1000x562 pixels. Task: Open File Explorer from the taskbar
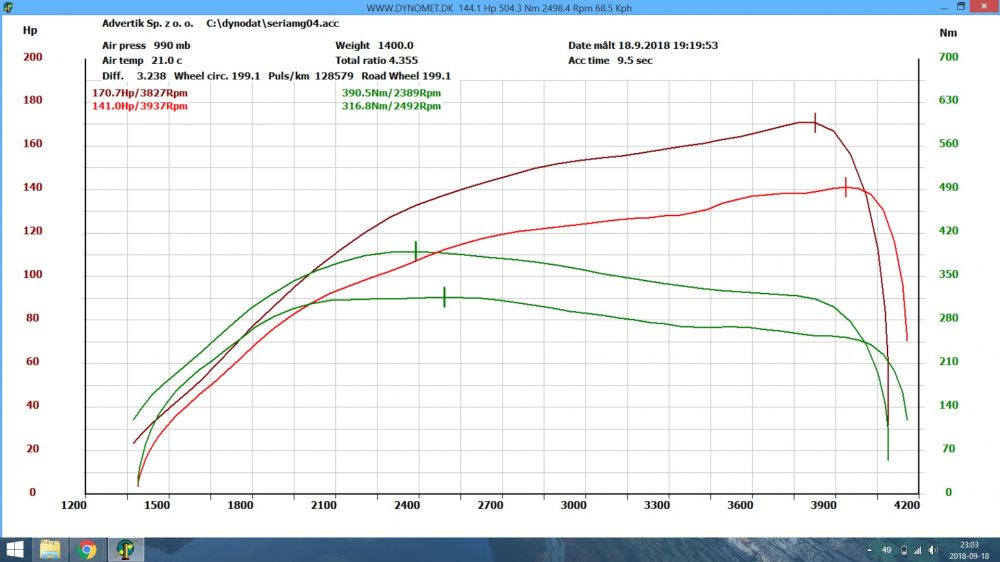[50, 549]
